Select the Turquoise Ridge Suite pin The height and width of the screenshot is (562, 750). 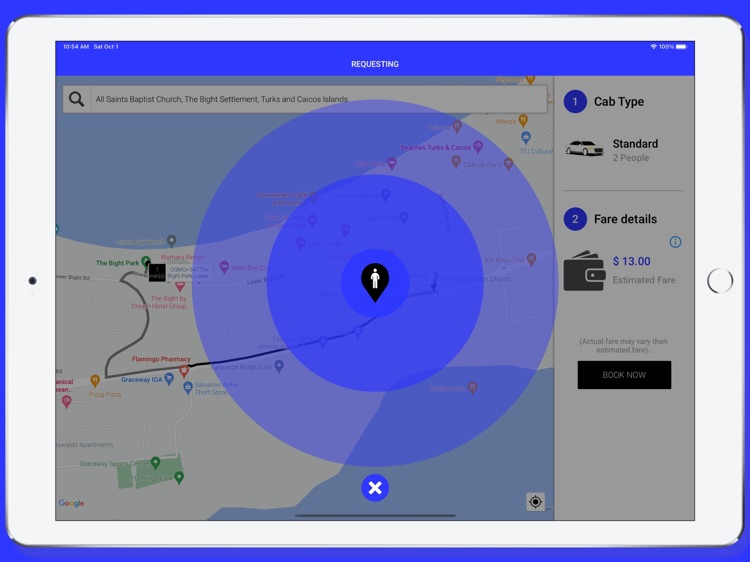(x=279, y=366)
